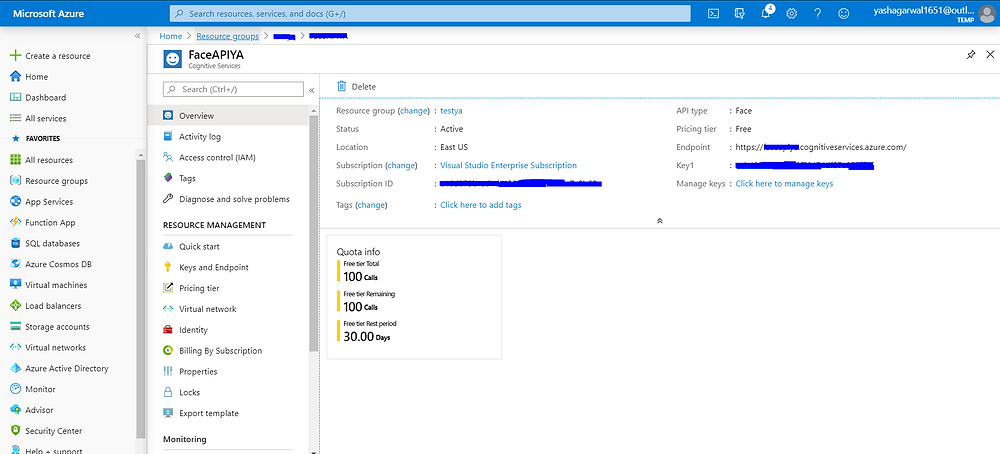Viewport: 1000px width, 454px height.
Task: Open directory and subscription filter icon
Action: click(x=740, y=13)
